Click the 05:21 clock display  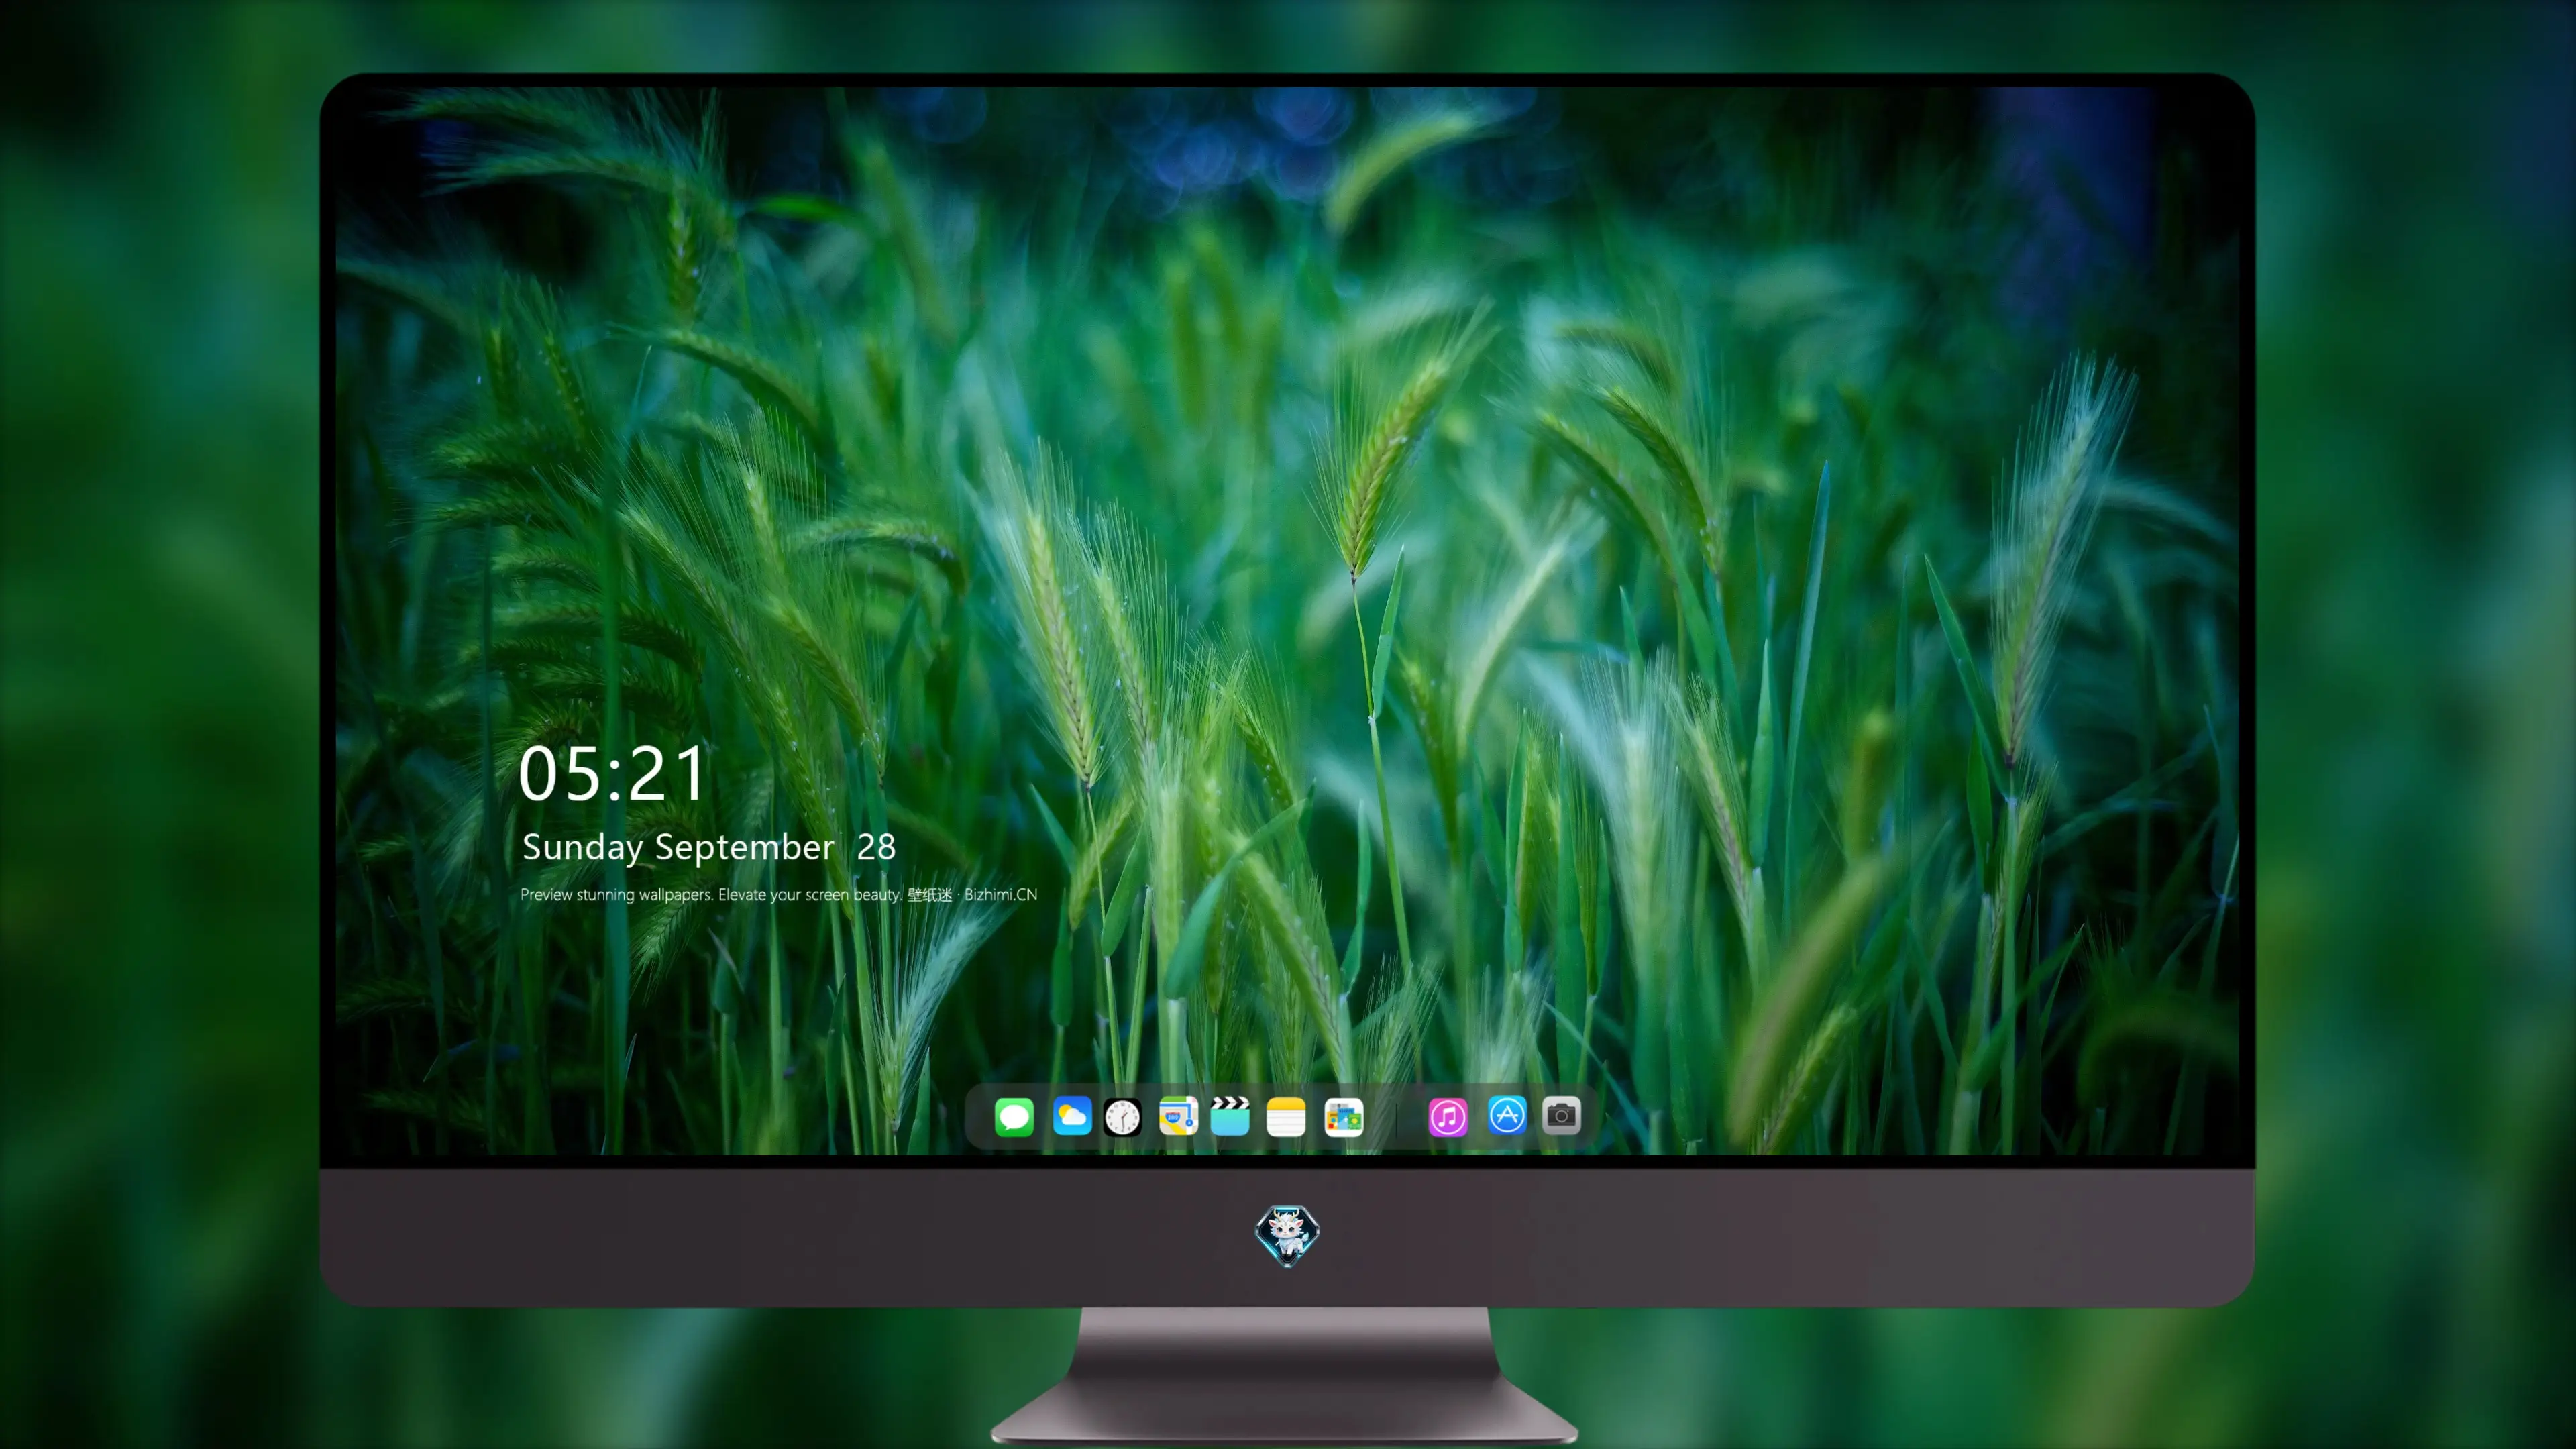tap(612, 774)
